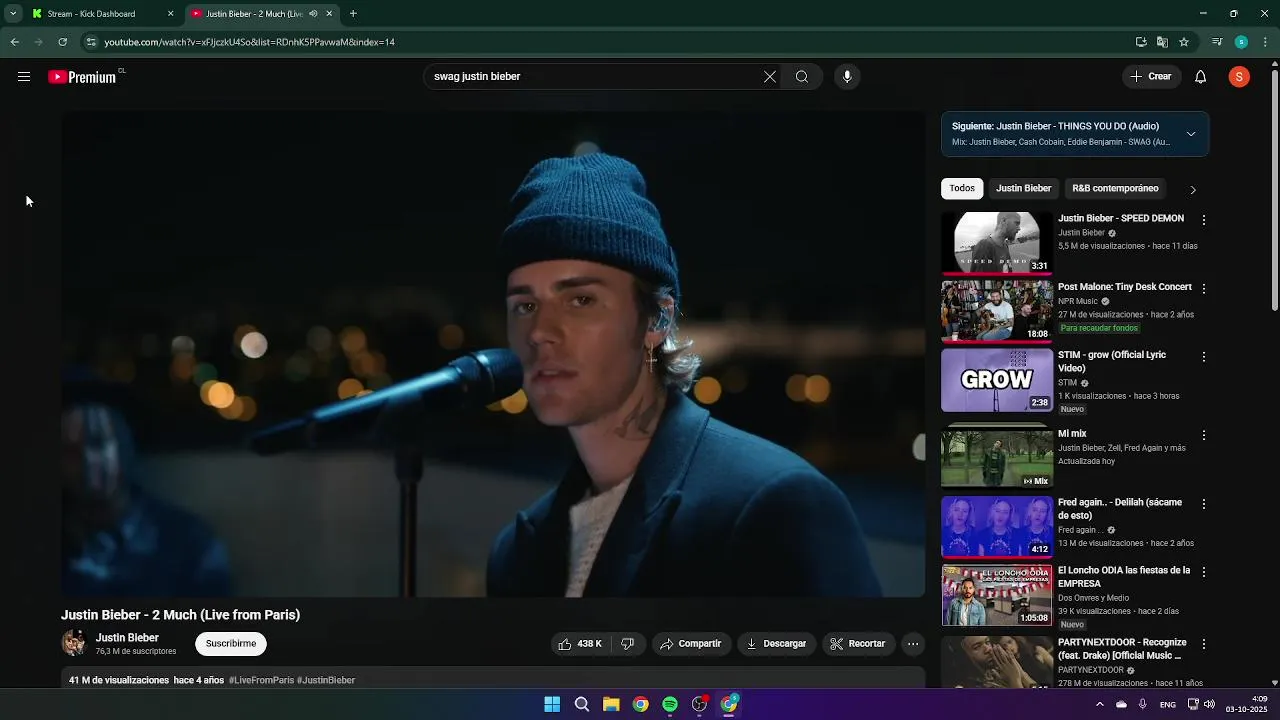1280x720 pixels.
Task: Click the Recortar button
Action: pos(857,644)
